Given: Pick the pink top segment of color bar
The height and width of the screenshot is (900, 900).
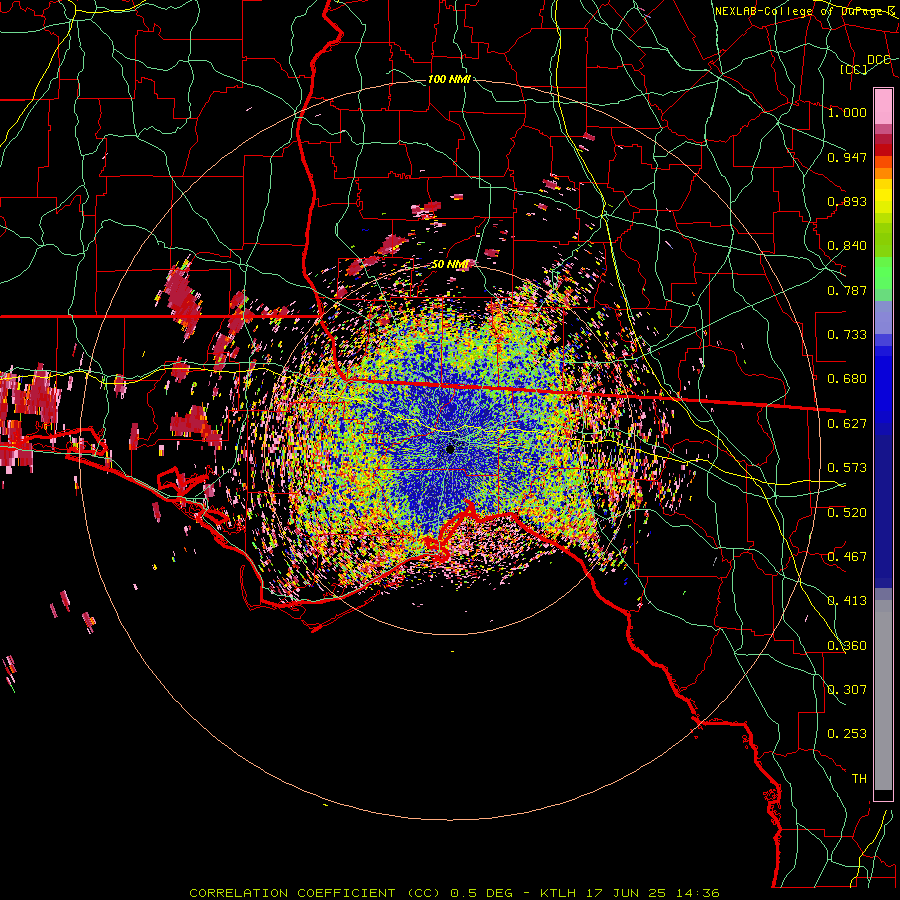Looking at the screenshot, I should click(883, 107).
